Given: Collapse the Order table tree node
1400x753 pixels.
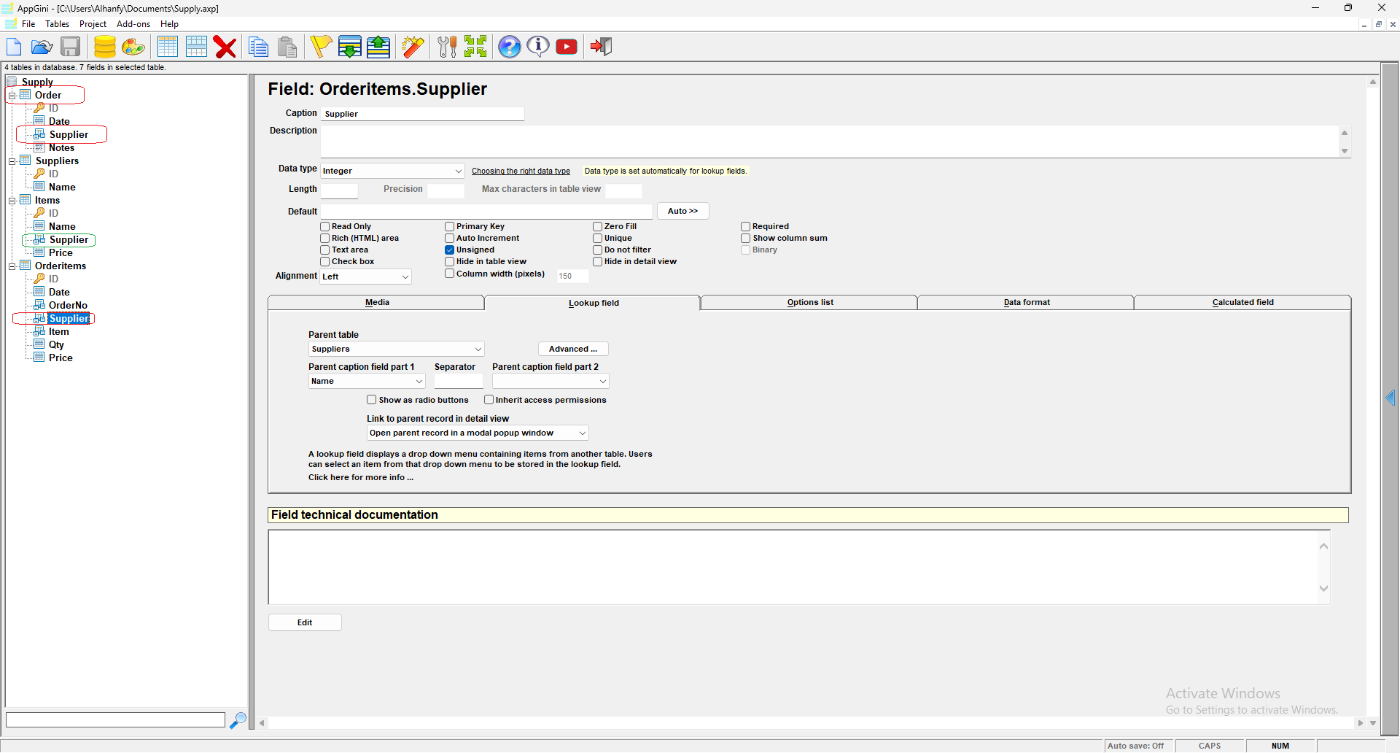Looking at the screenshot, I should pos(12,95).
